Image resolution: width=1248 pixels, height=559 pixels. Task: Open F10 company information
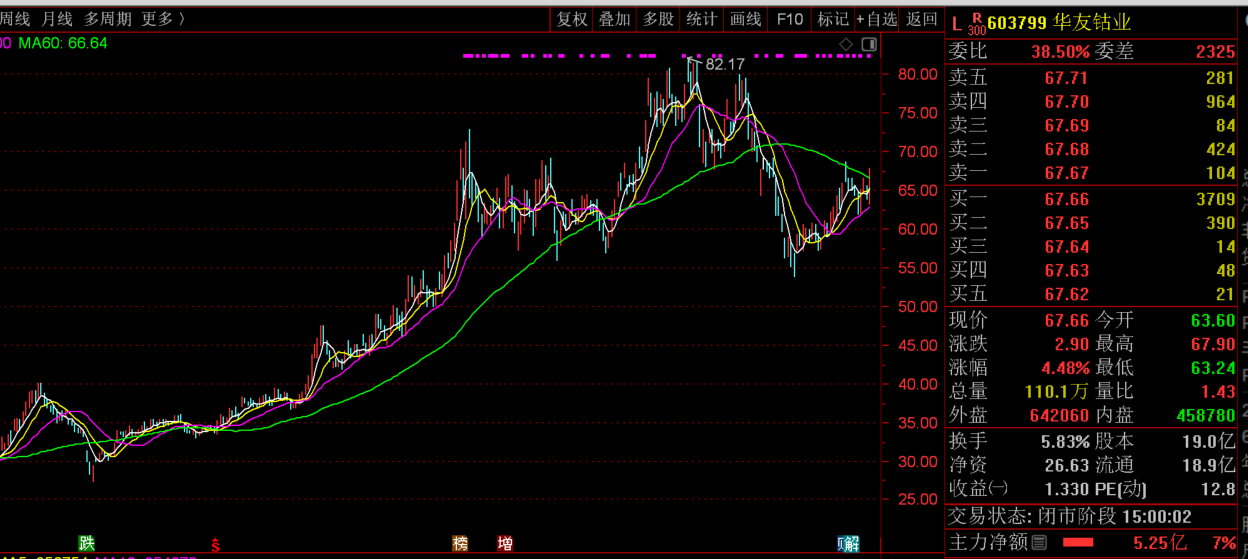click(790, 19)
